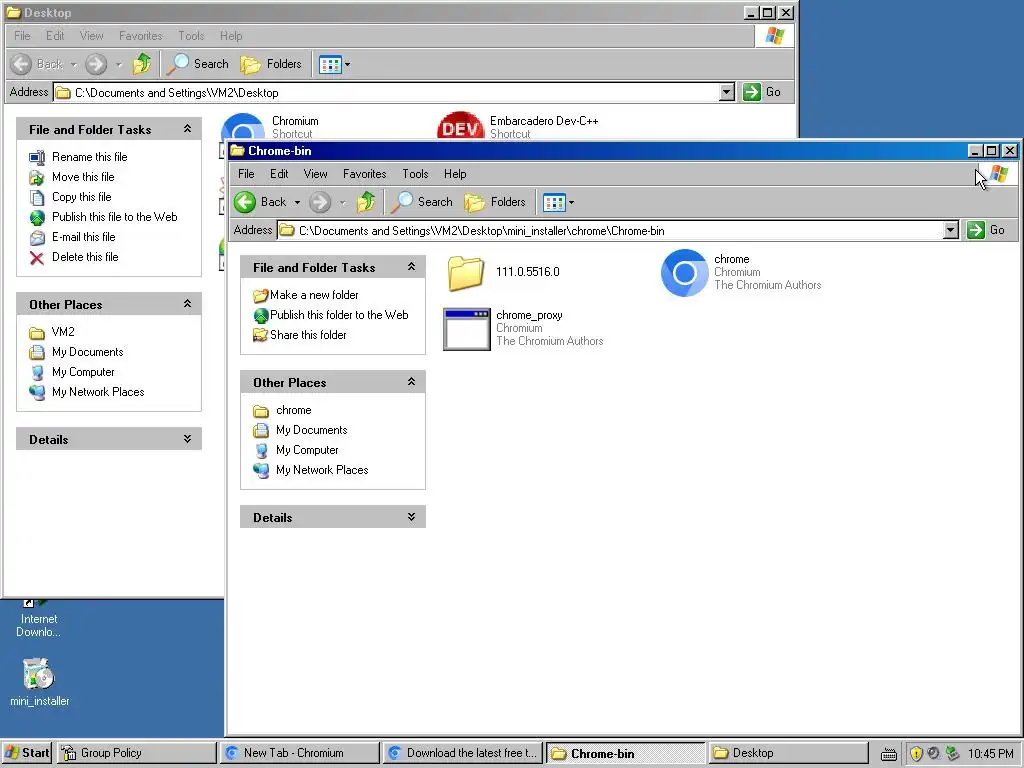Open My Documents in Desktop window sidebar
The width and height of the screenshot is (1024, 768).
88,352
